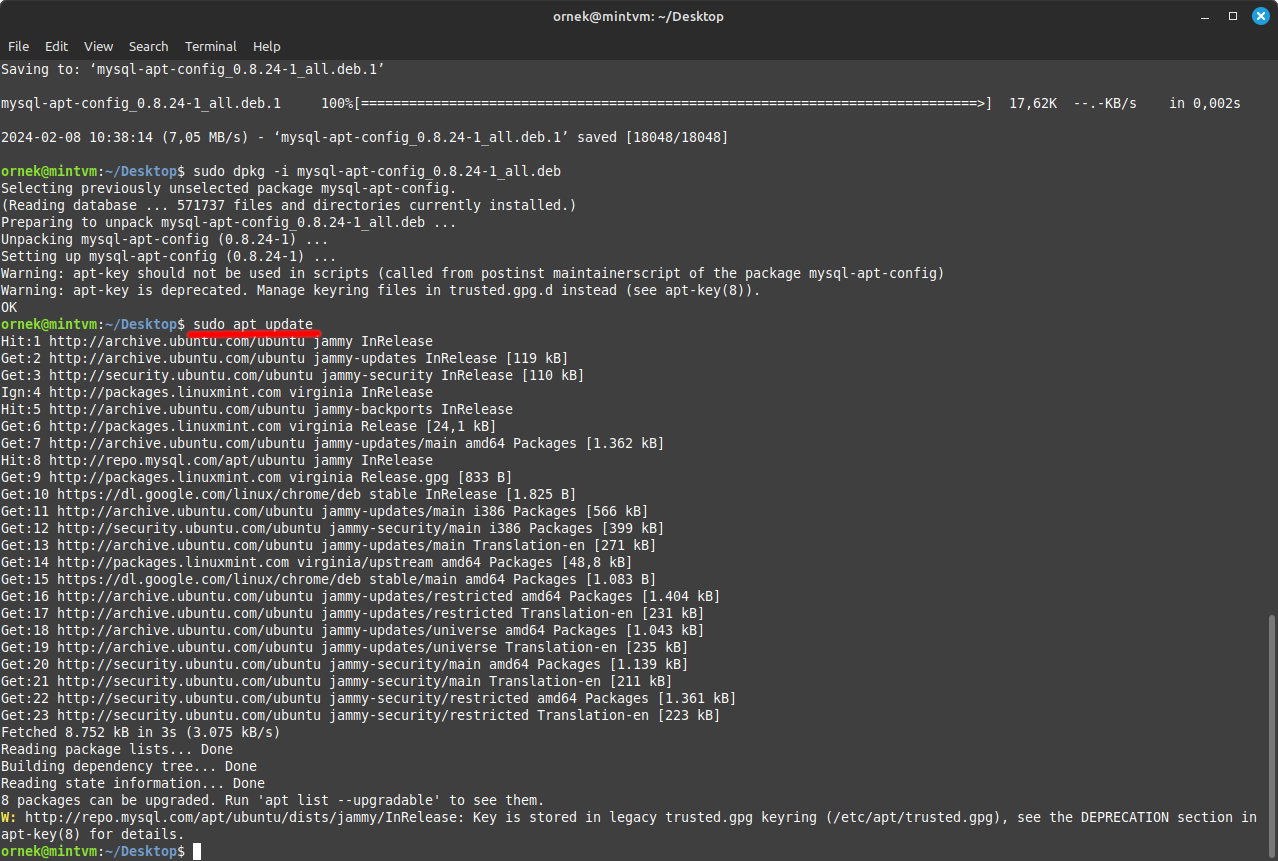The height and width of the screenshot is (861, 1278).
Task: Open the File menu
Action: pyautogui.click(x=18, y=46)
